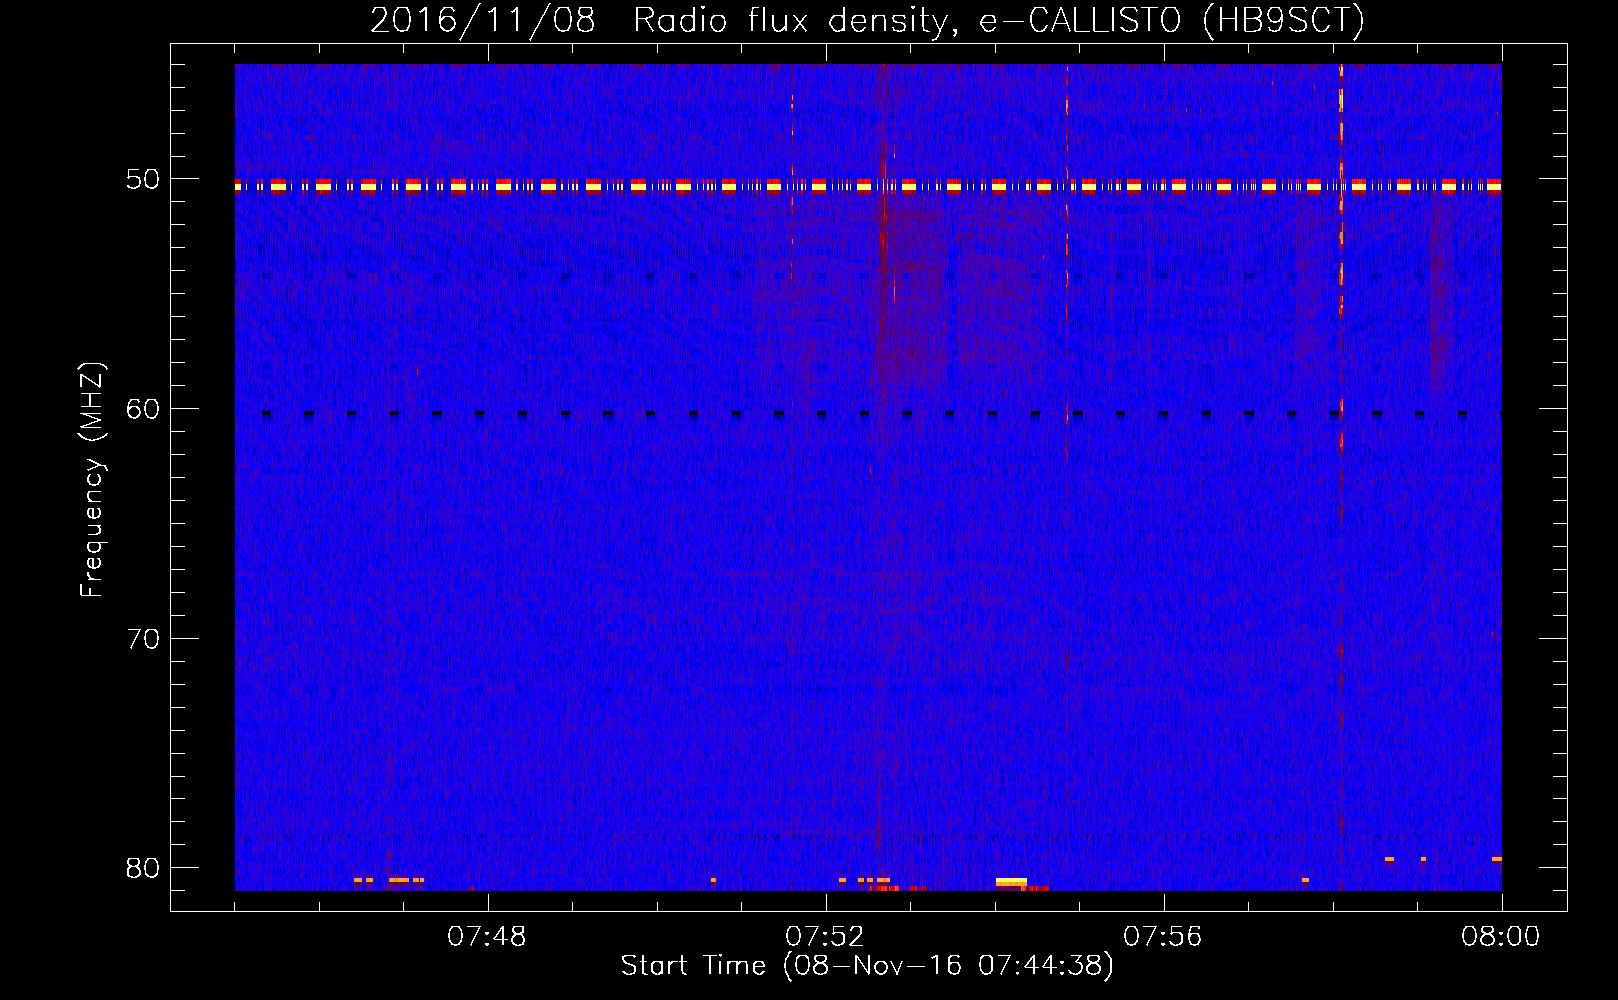Click the bright yellow burst at spectrogram bottom near 07:54
1618x1000 pixels.
click(1011, 881)
